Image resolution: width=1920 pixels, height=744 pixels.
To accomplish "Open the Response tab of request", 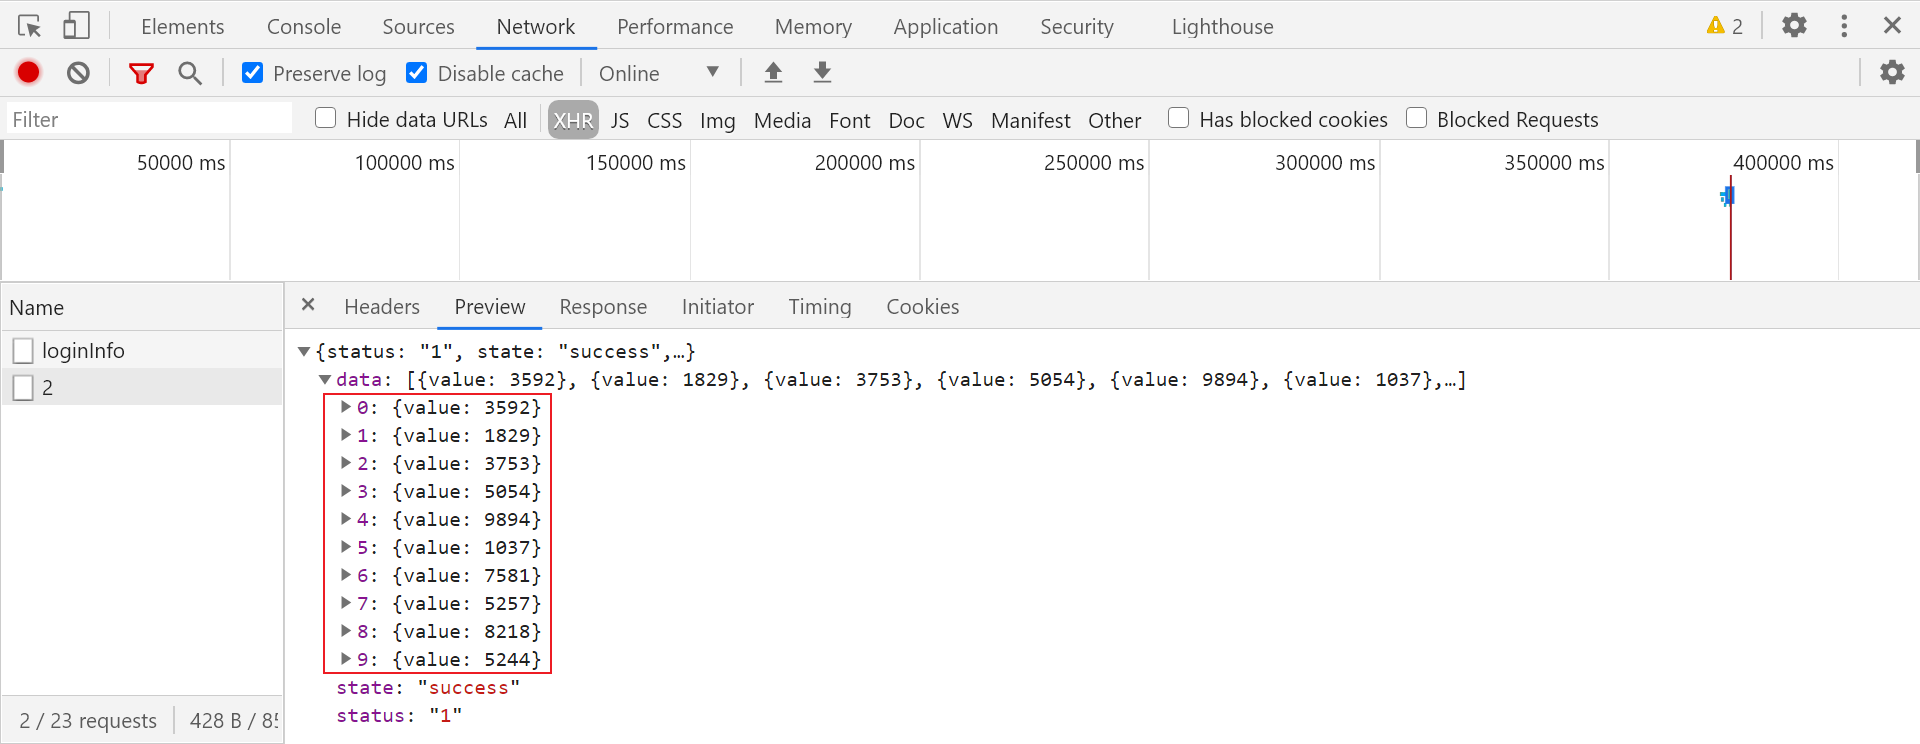I will [x=603, y=307].
